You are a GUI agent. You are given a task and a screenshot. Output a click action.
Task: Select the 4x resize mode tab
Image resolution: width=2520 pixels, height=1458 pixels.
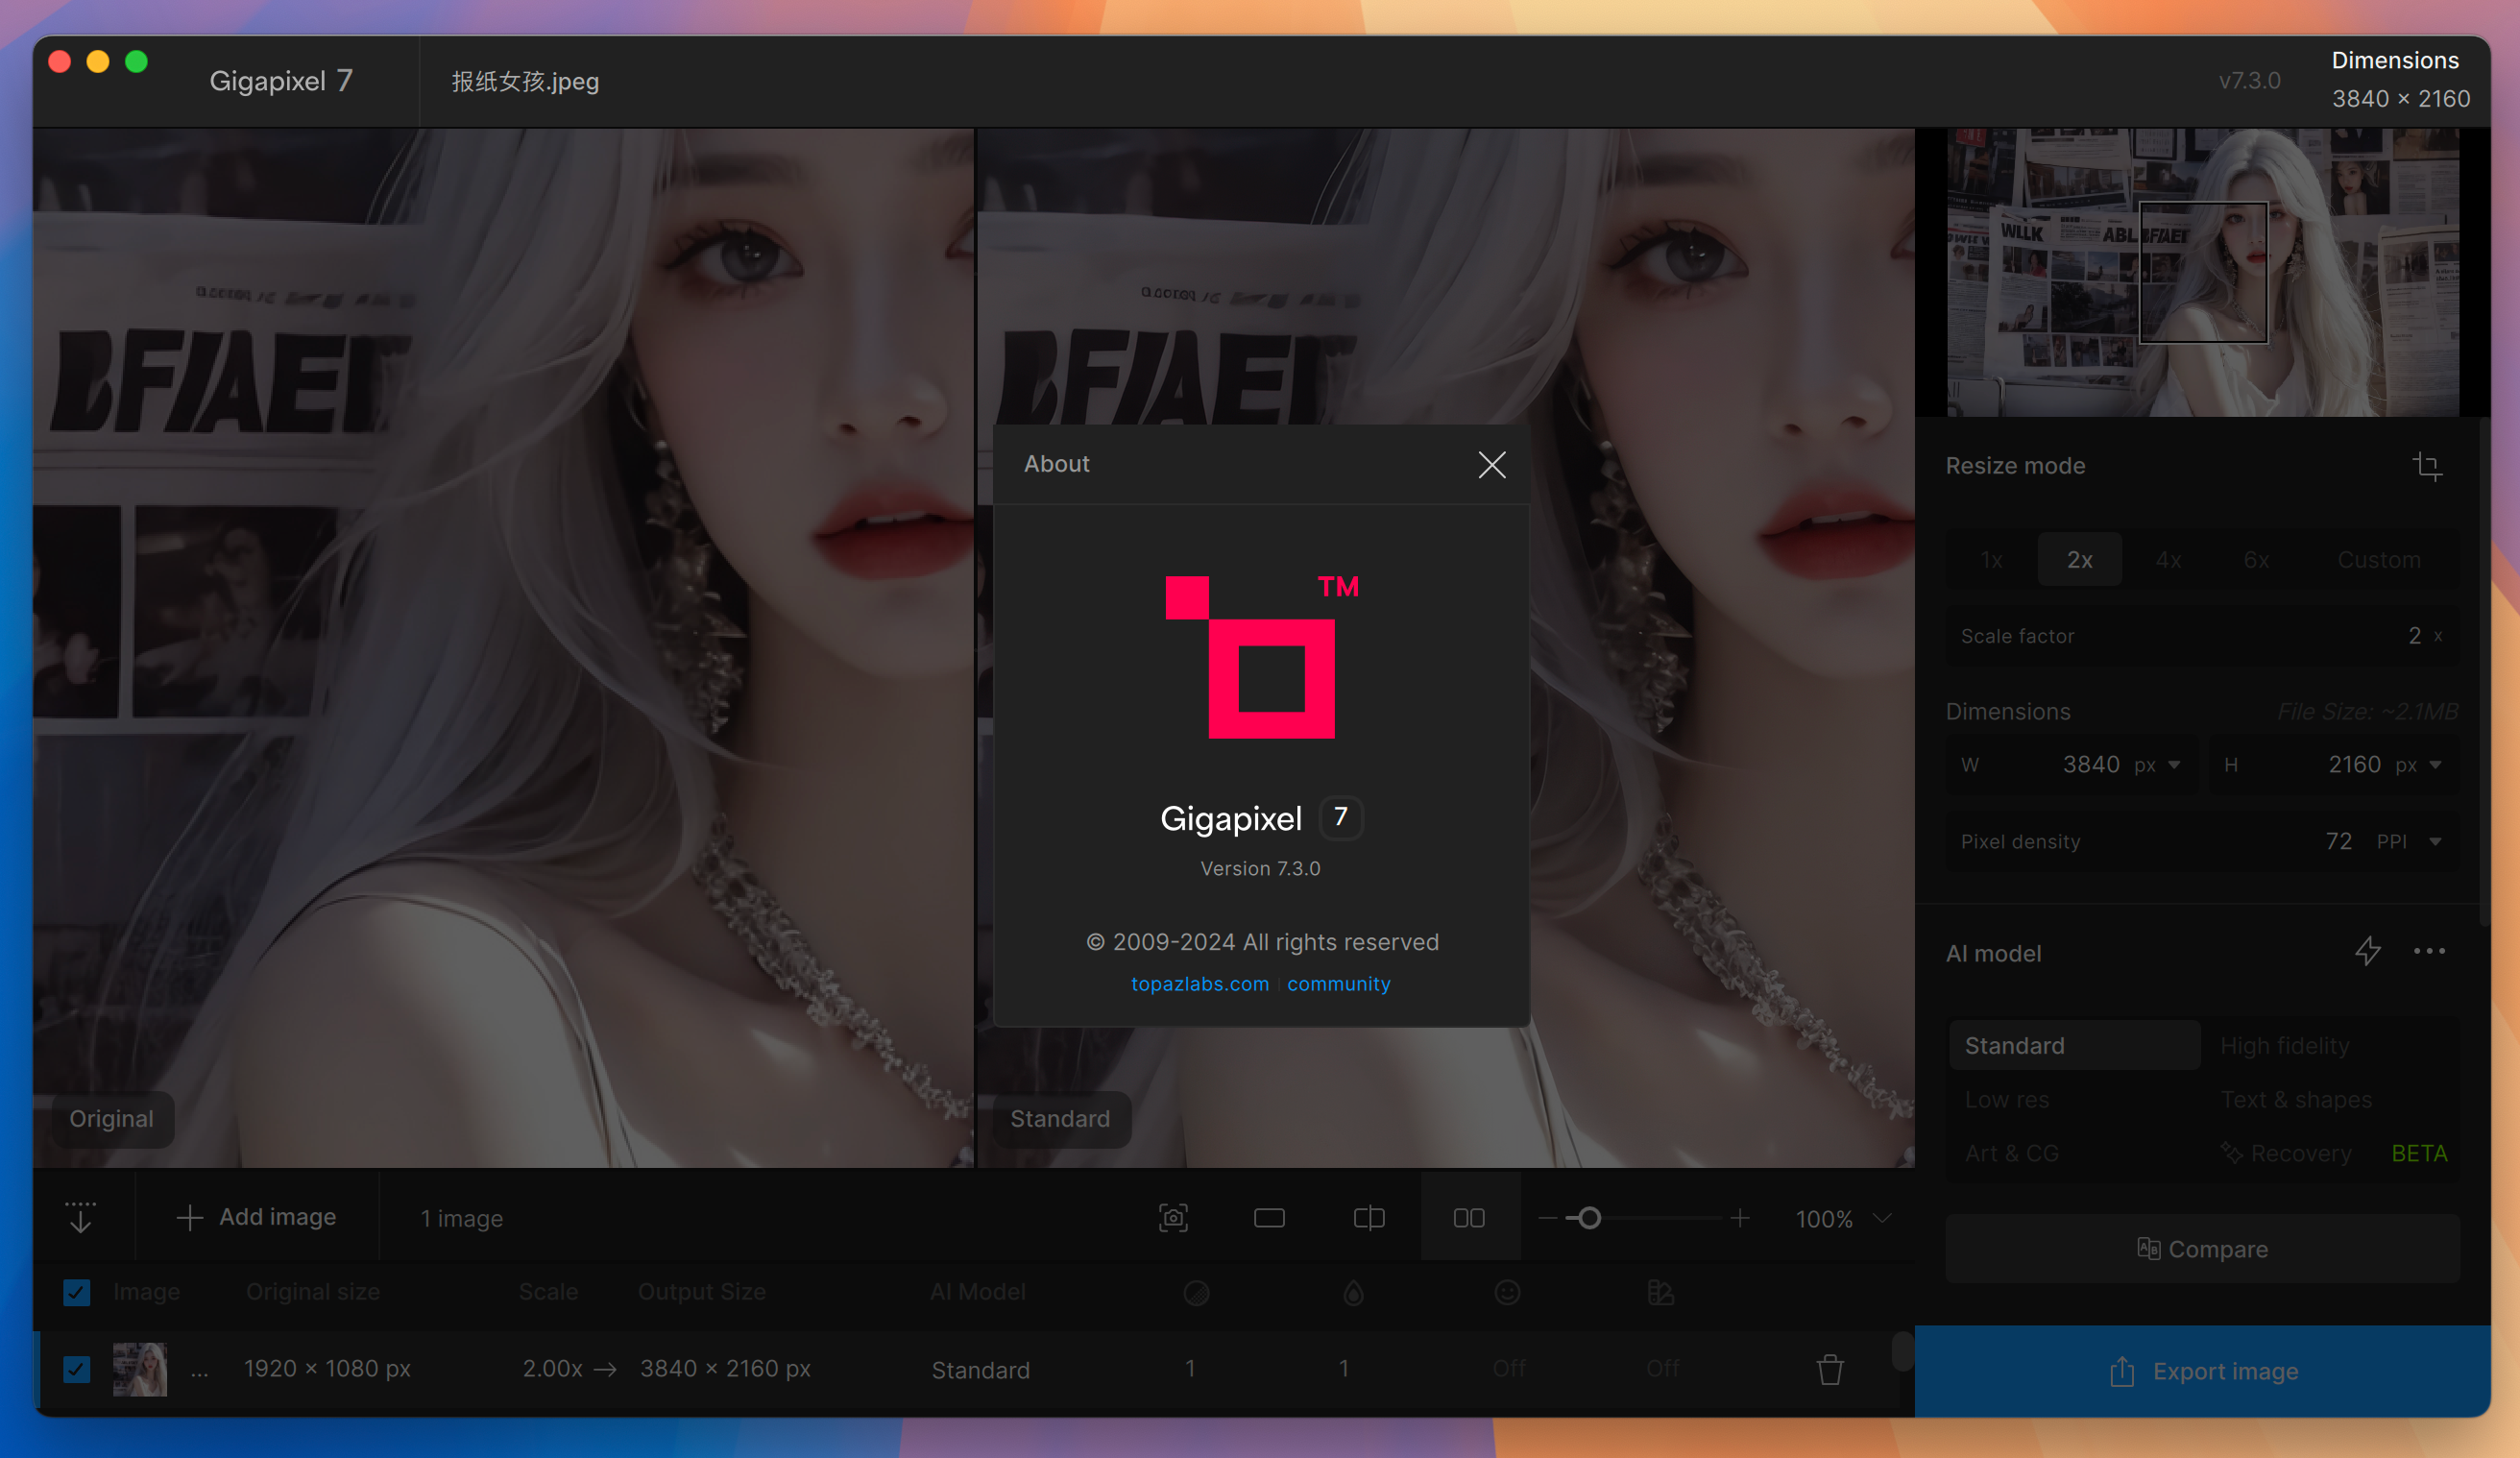2168,559
